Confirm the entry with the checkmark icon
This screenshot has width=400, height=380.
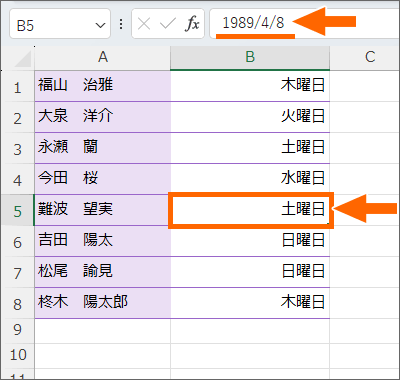coord(168,24)
